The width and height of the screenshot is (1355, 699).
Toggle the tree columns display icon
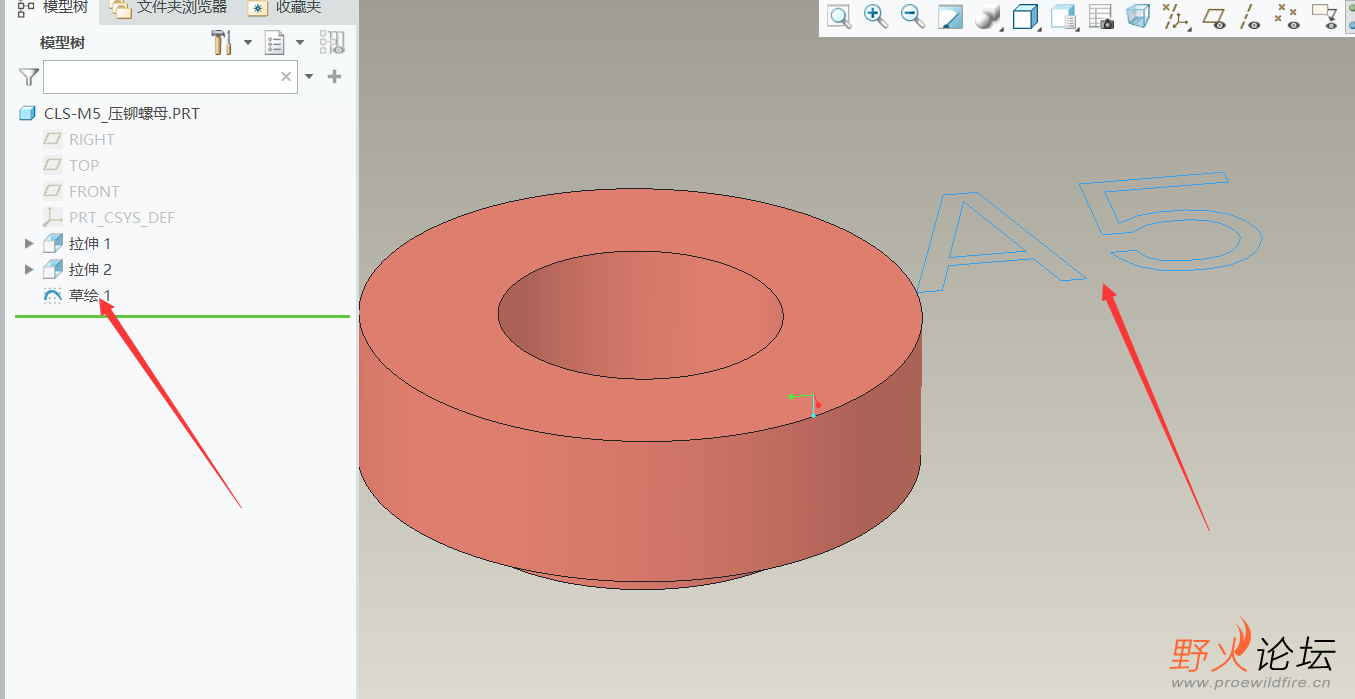point(332,42)
